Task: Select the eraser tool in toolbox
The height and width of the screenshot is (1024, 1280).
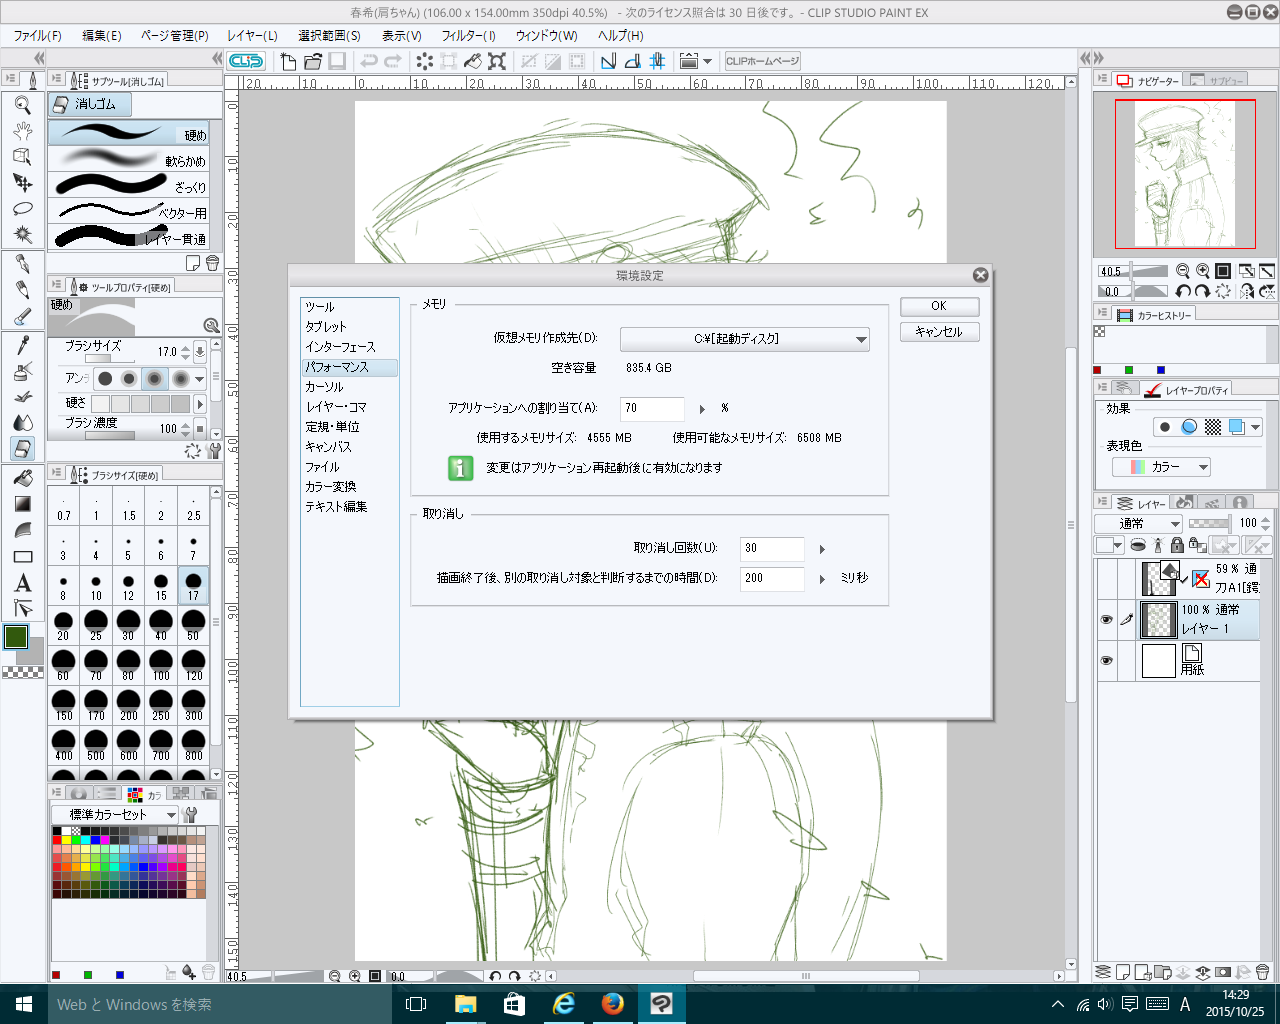Action: point(23,449)
